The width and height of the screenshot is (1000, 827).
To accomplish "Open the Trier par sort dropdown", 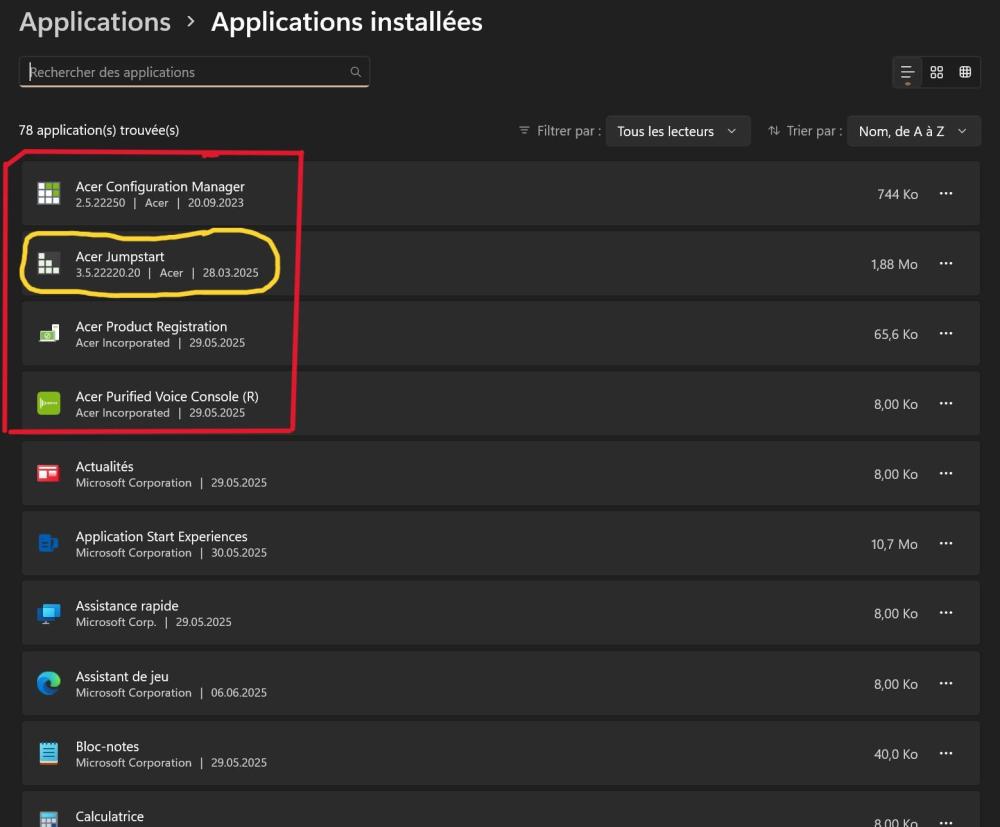I will tap(913, 131).
